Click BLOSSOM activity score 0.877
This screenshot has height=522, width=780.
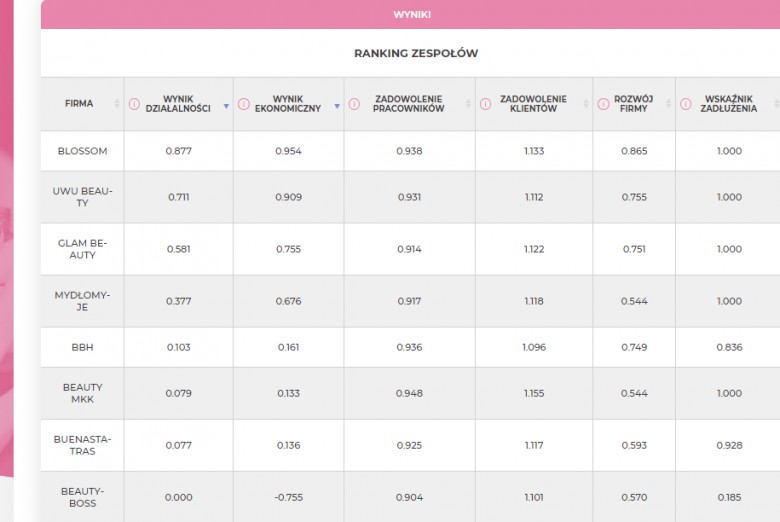[179, 151]
